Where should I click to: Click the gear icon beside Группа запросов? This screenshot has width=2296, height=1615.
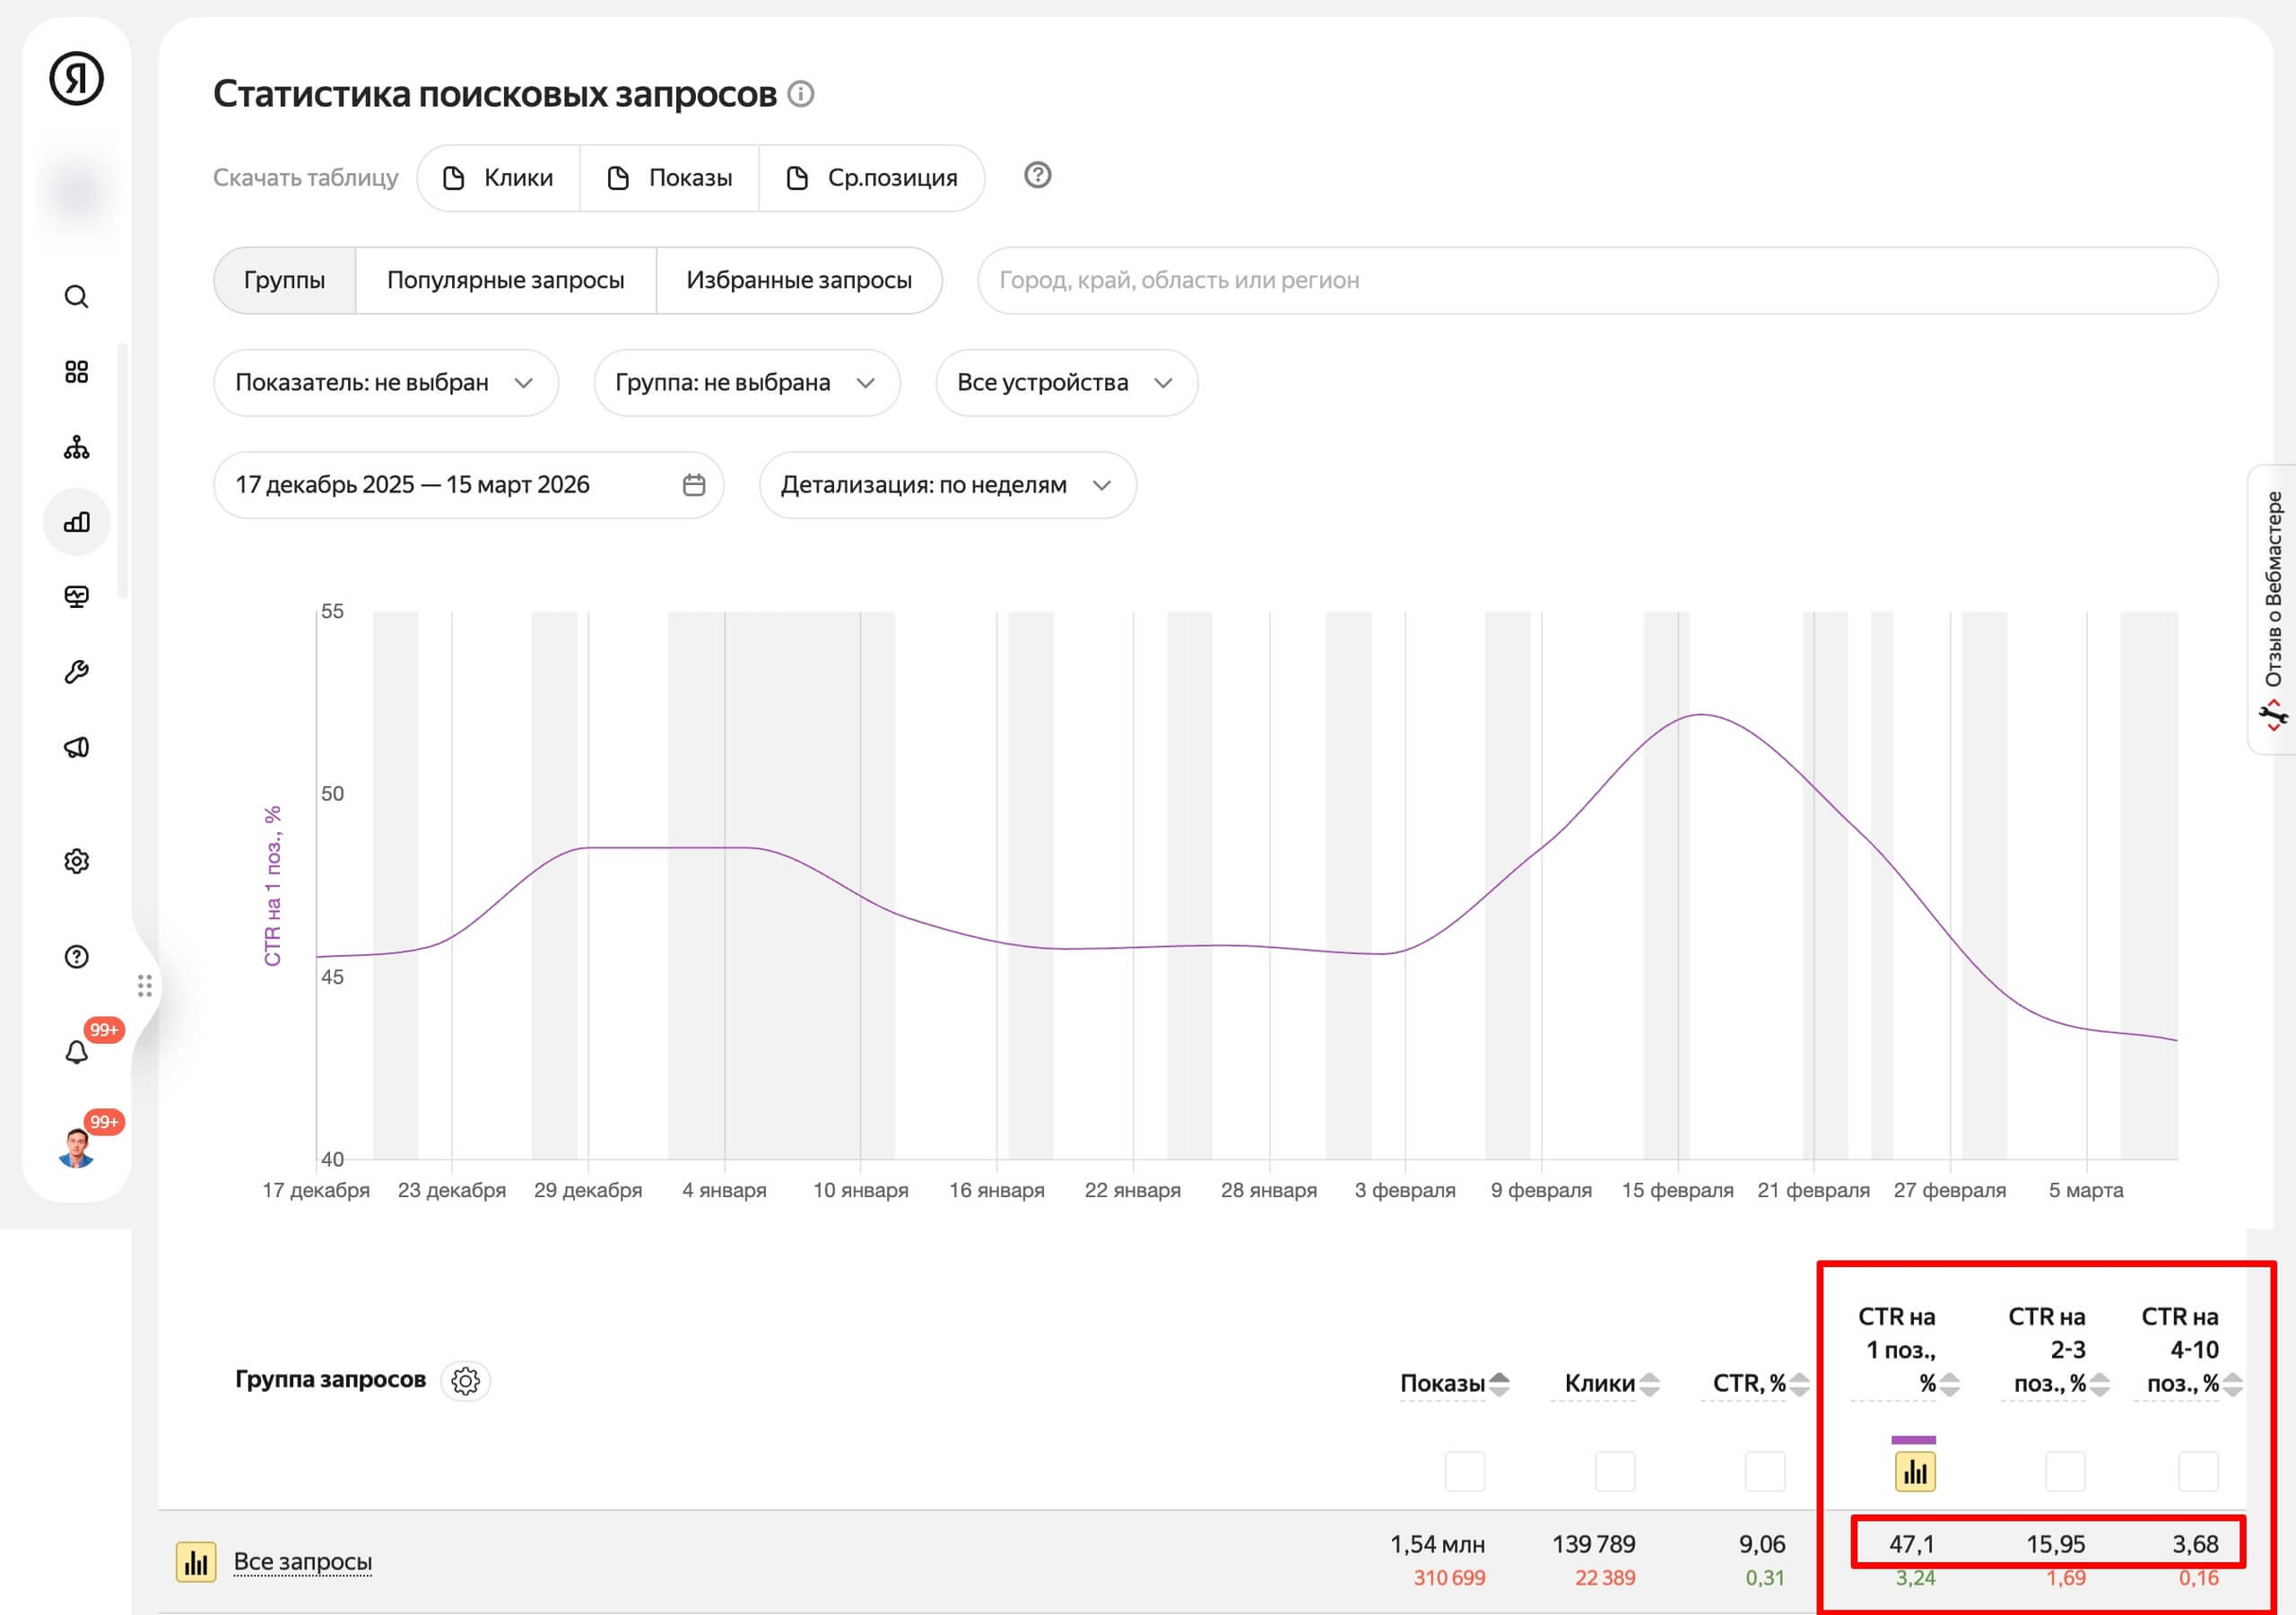coord(465,1381)
